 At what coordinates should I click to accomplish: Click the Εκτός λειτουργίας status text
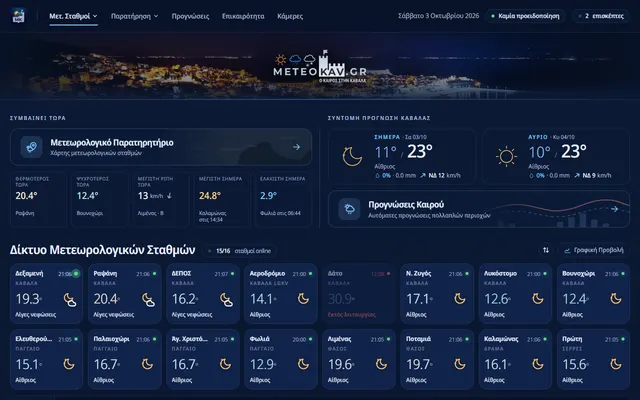[352, 315]
